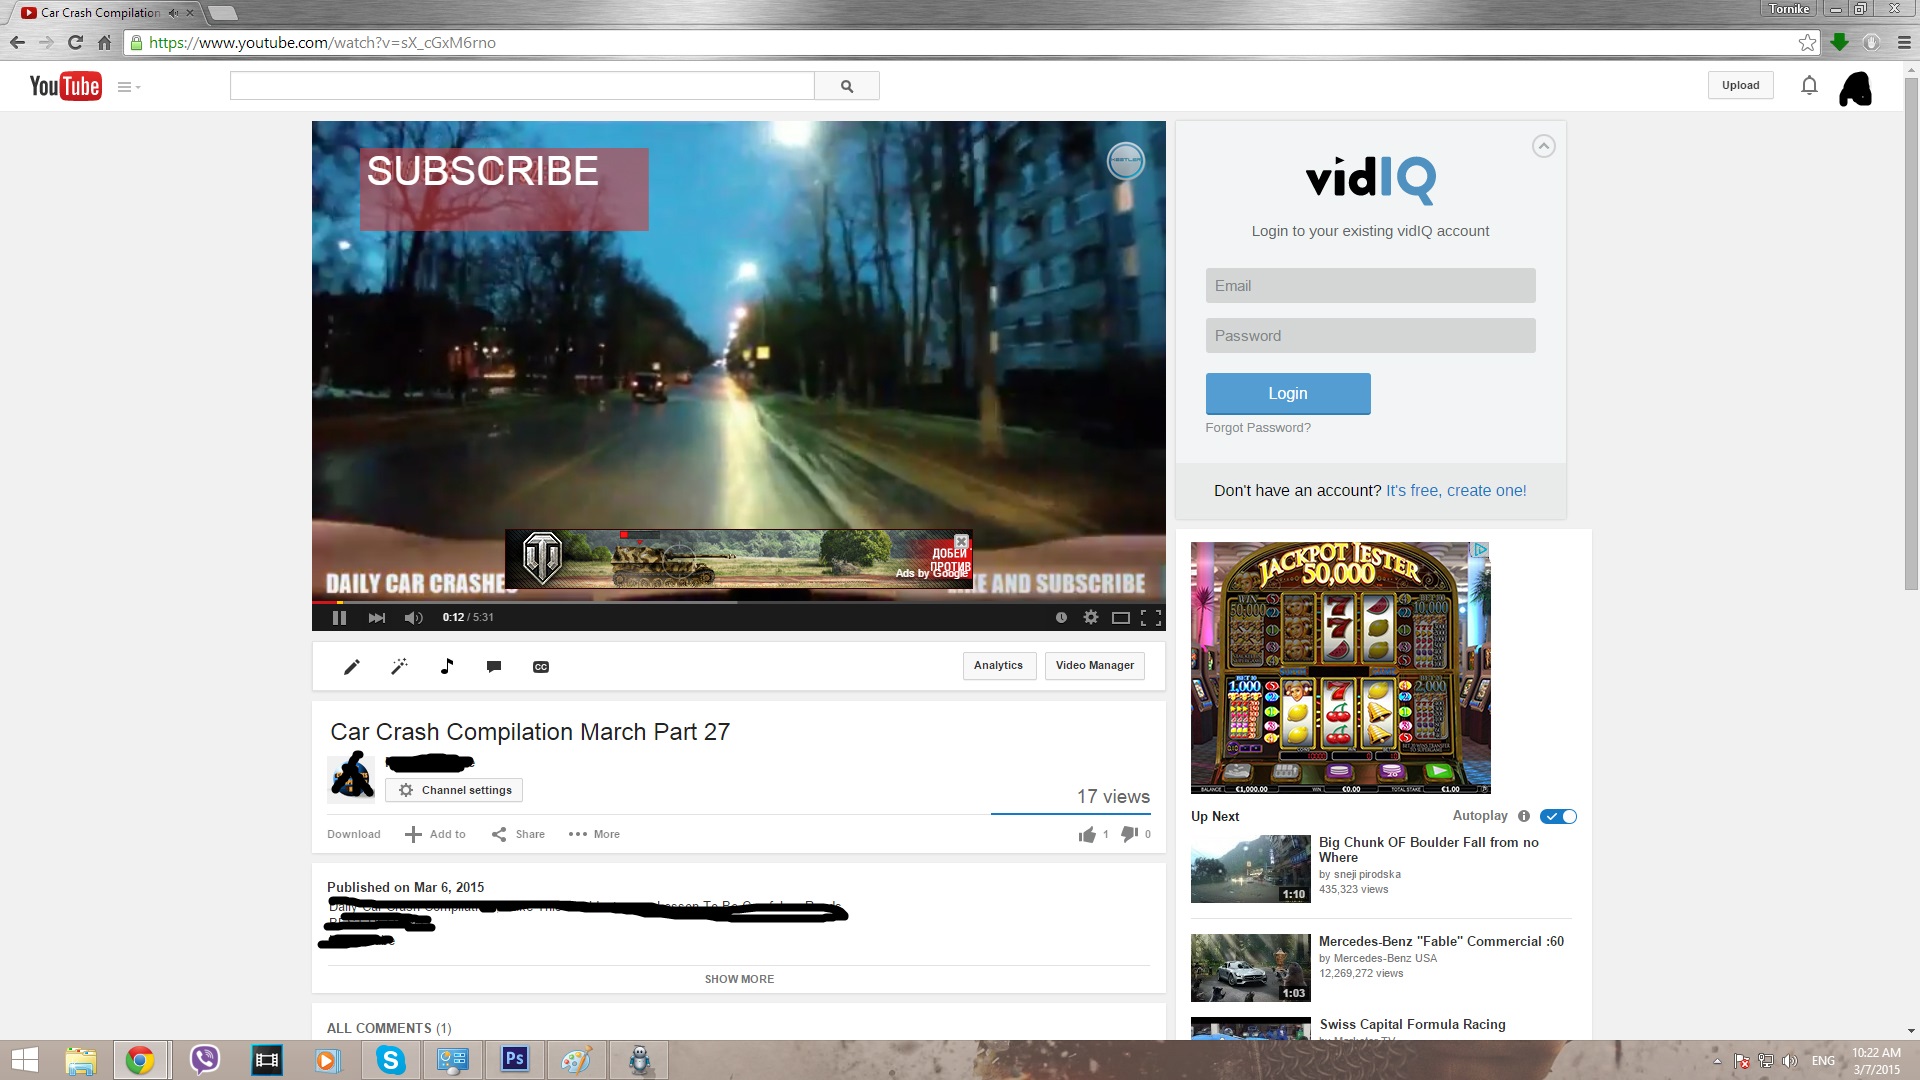Expand the YouTube guide menu
The width and height of the screenshot is (1920, 1080).
128,87
